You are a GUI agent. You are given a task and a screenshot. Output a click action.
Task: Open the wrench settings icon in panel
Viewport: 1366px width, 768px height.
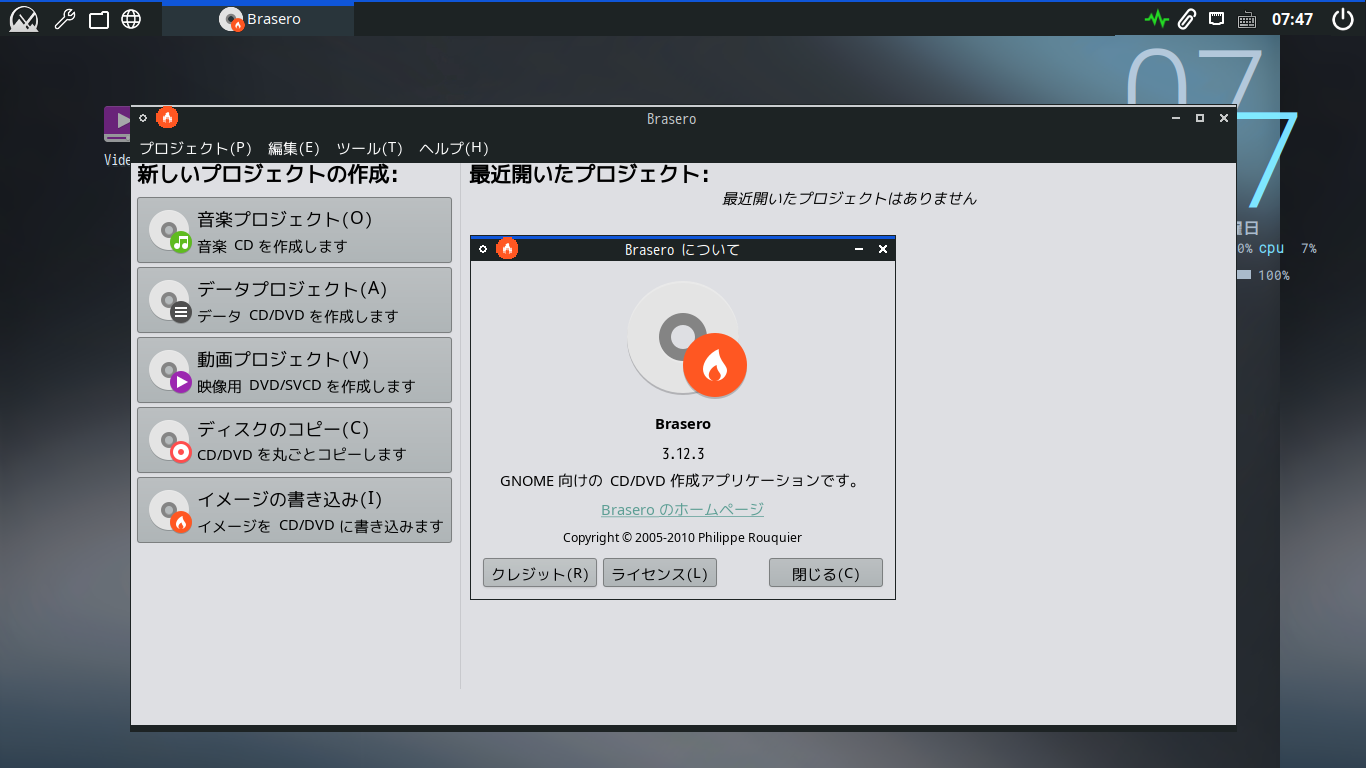tap(65, 19)
